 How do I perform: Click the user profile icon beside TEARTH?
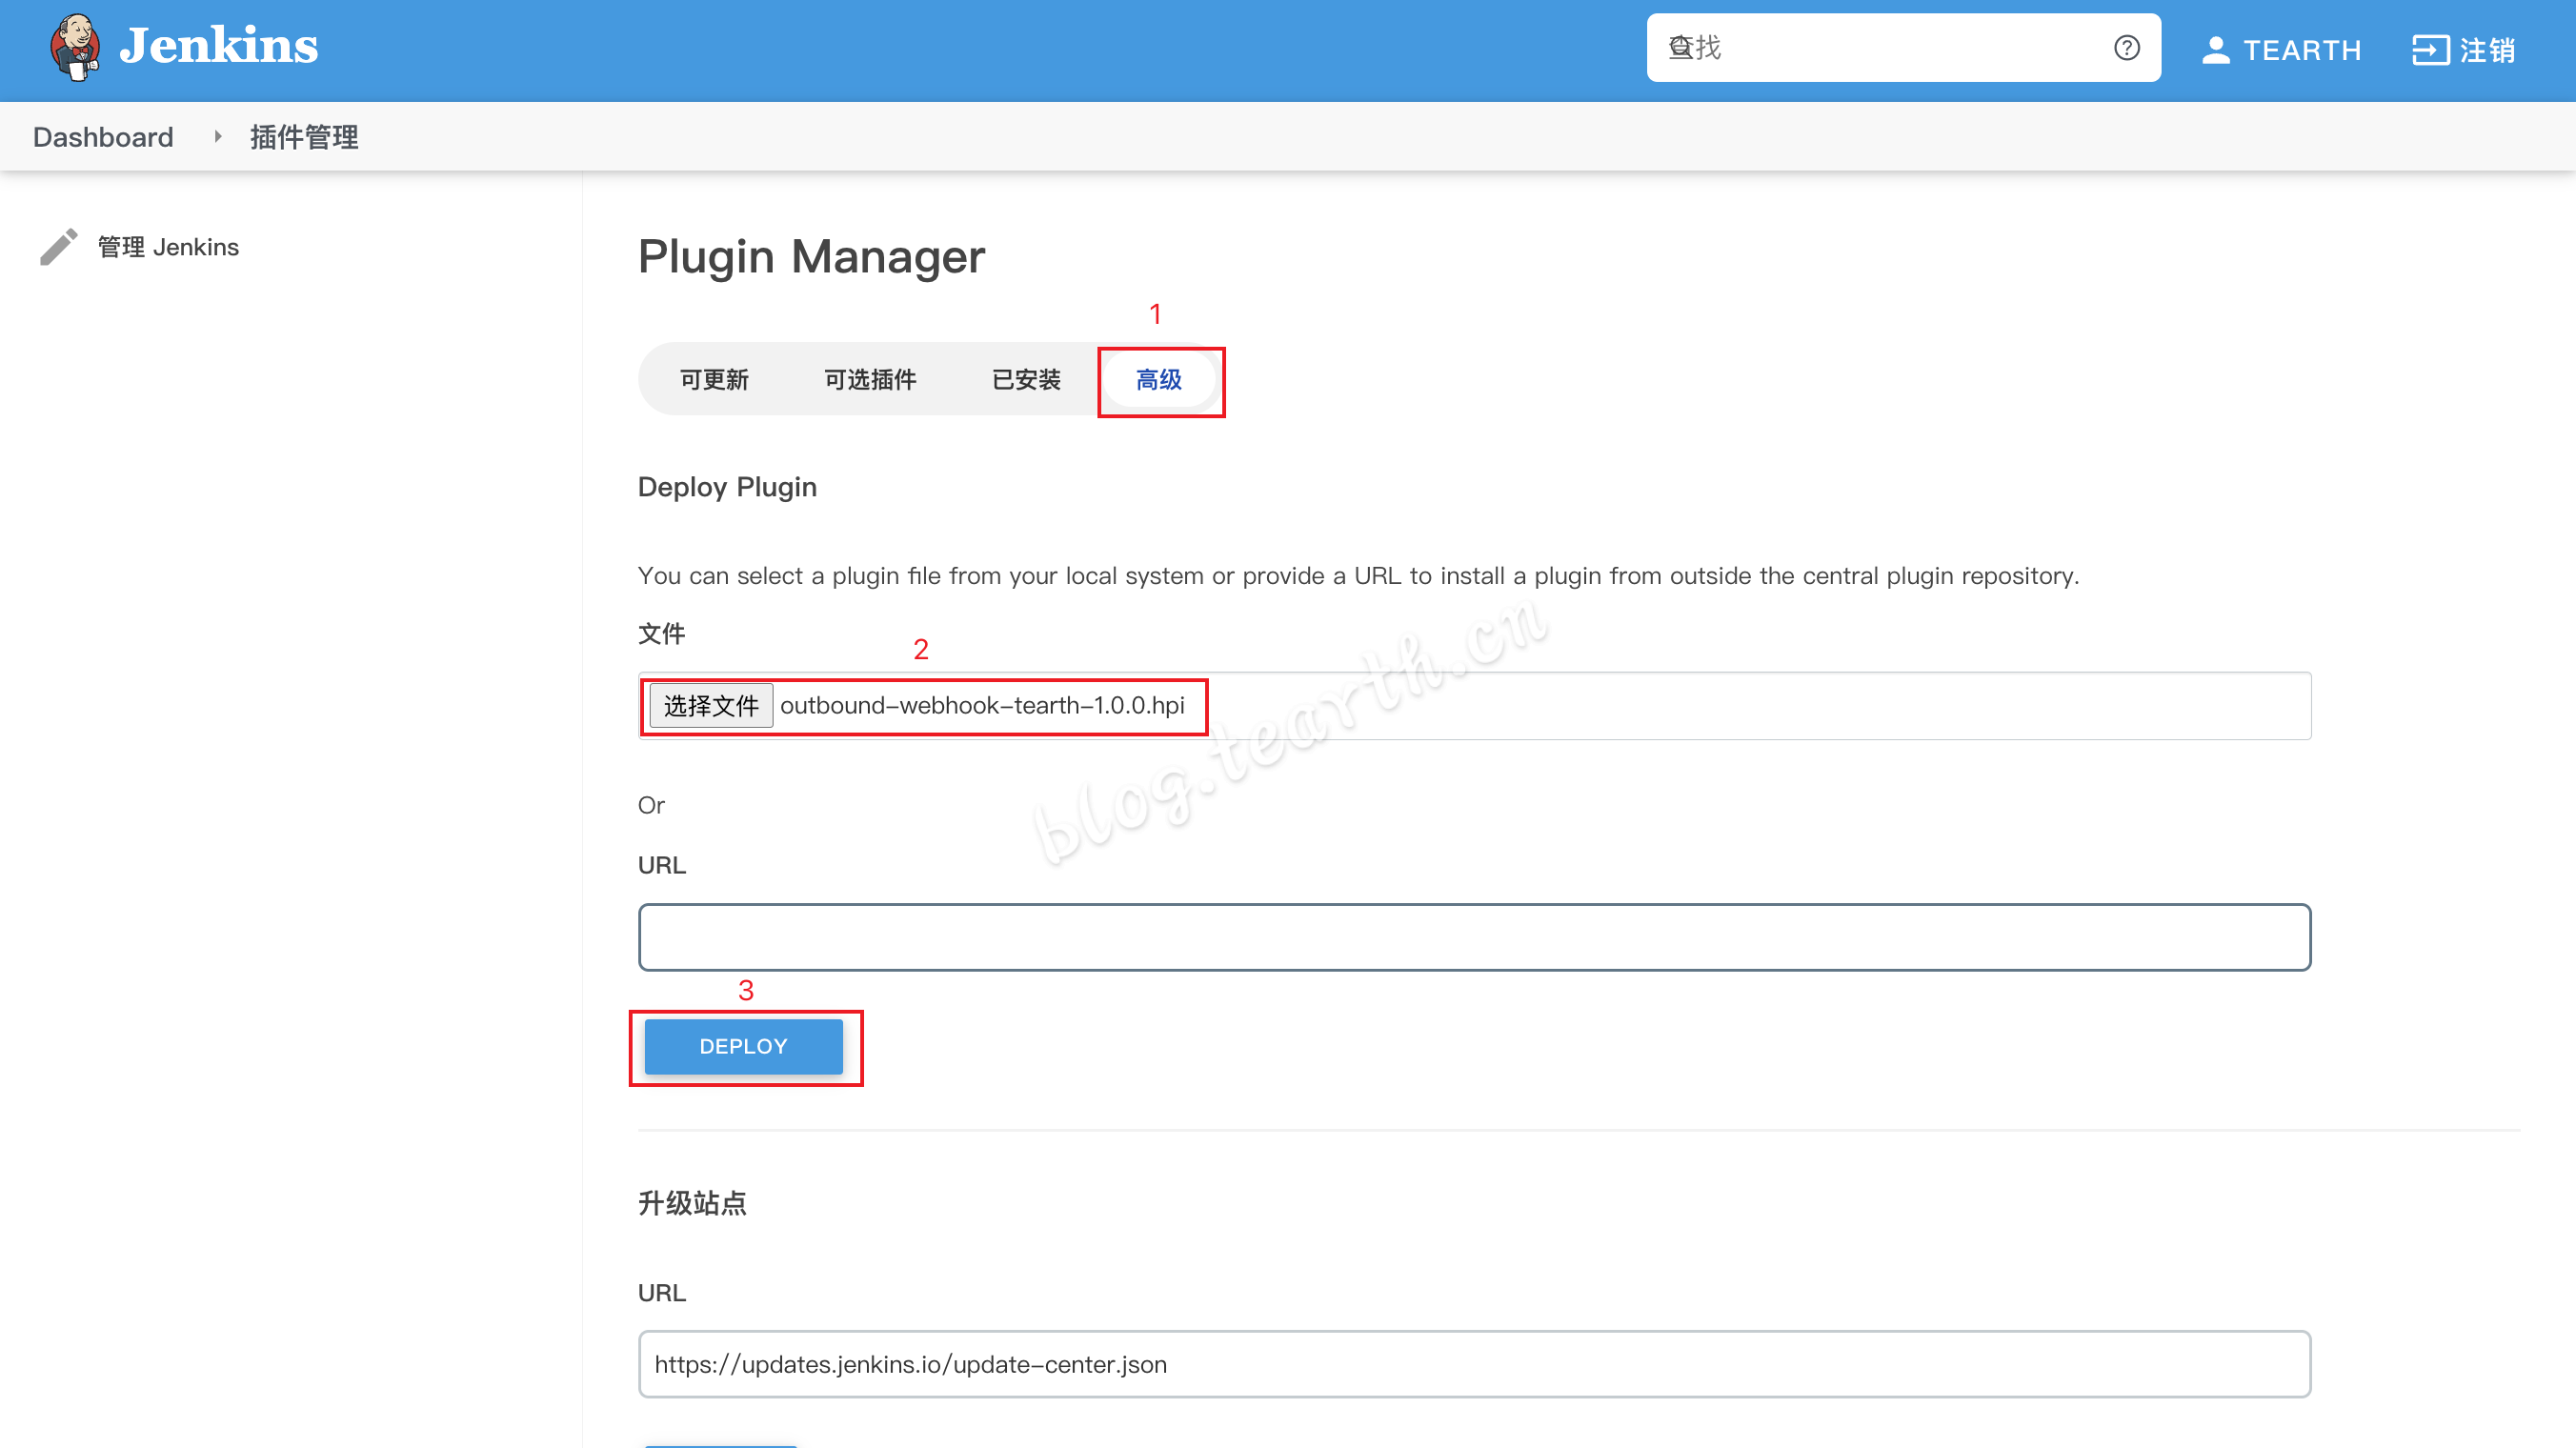coord(2215,50)
